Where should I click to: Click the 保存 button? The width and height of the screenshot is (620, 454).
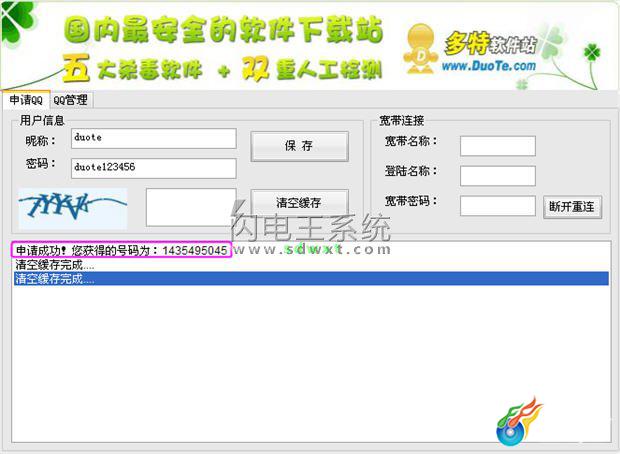pos(299,146)
